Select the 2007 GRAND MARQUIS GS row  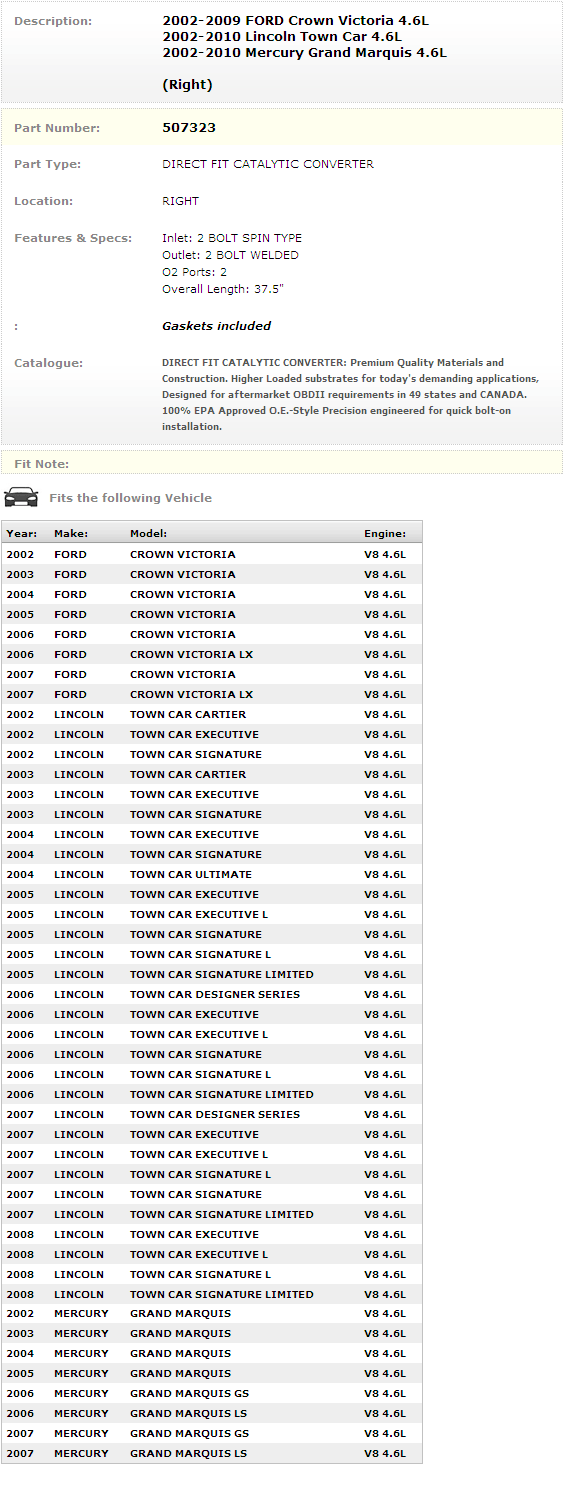(212, 1433)
